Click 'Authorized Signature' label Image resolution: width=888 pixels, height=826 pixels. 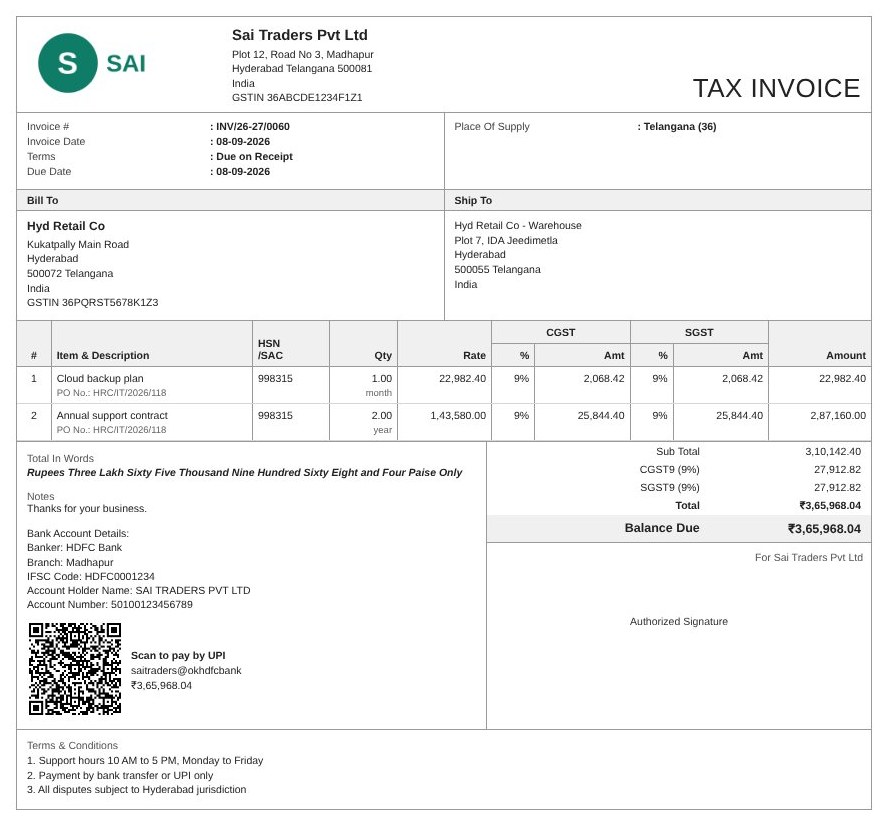[x=678, y=622]
